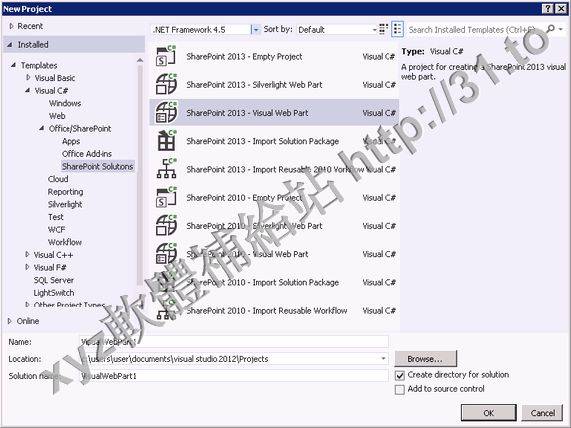Viewport: 571px width, 428px height.
Task: Click the search magnifier icon
Action: pyautogui.click(x=551, y=29)
